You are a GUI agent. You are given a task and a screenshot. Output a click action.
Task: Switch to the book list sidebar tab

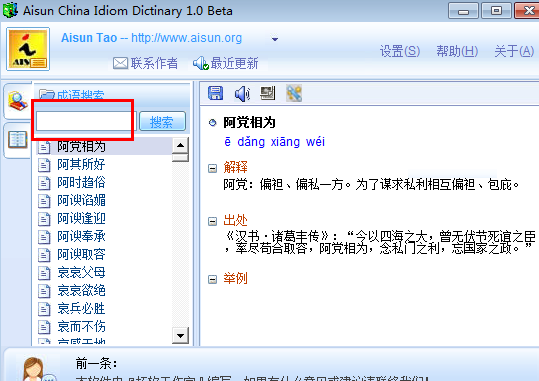coord(18,140)
